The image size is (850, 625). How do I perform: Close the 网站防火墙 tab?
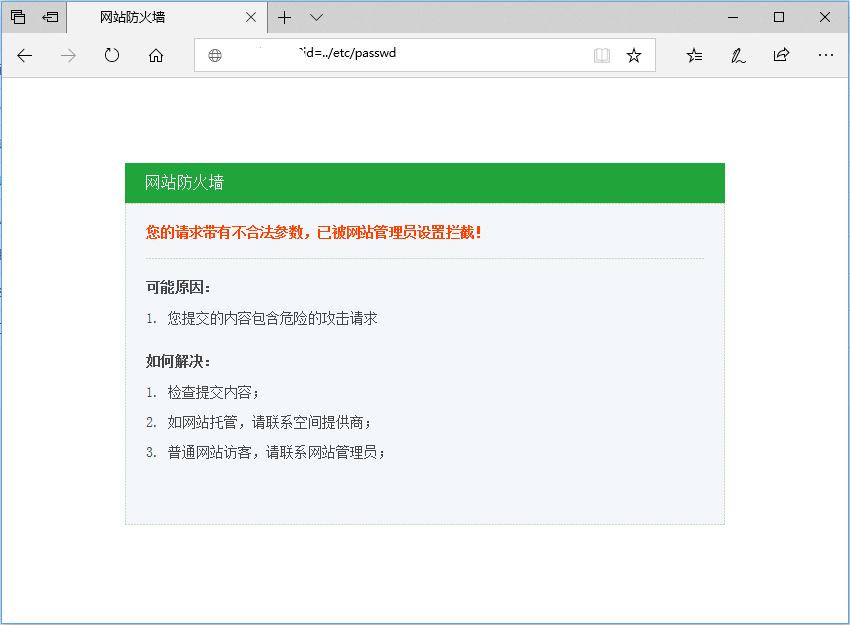250,17
